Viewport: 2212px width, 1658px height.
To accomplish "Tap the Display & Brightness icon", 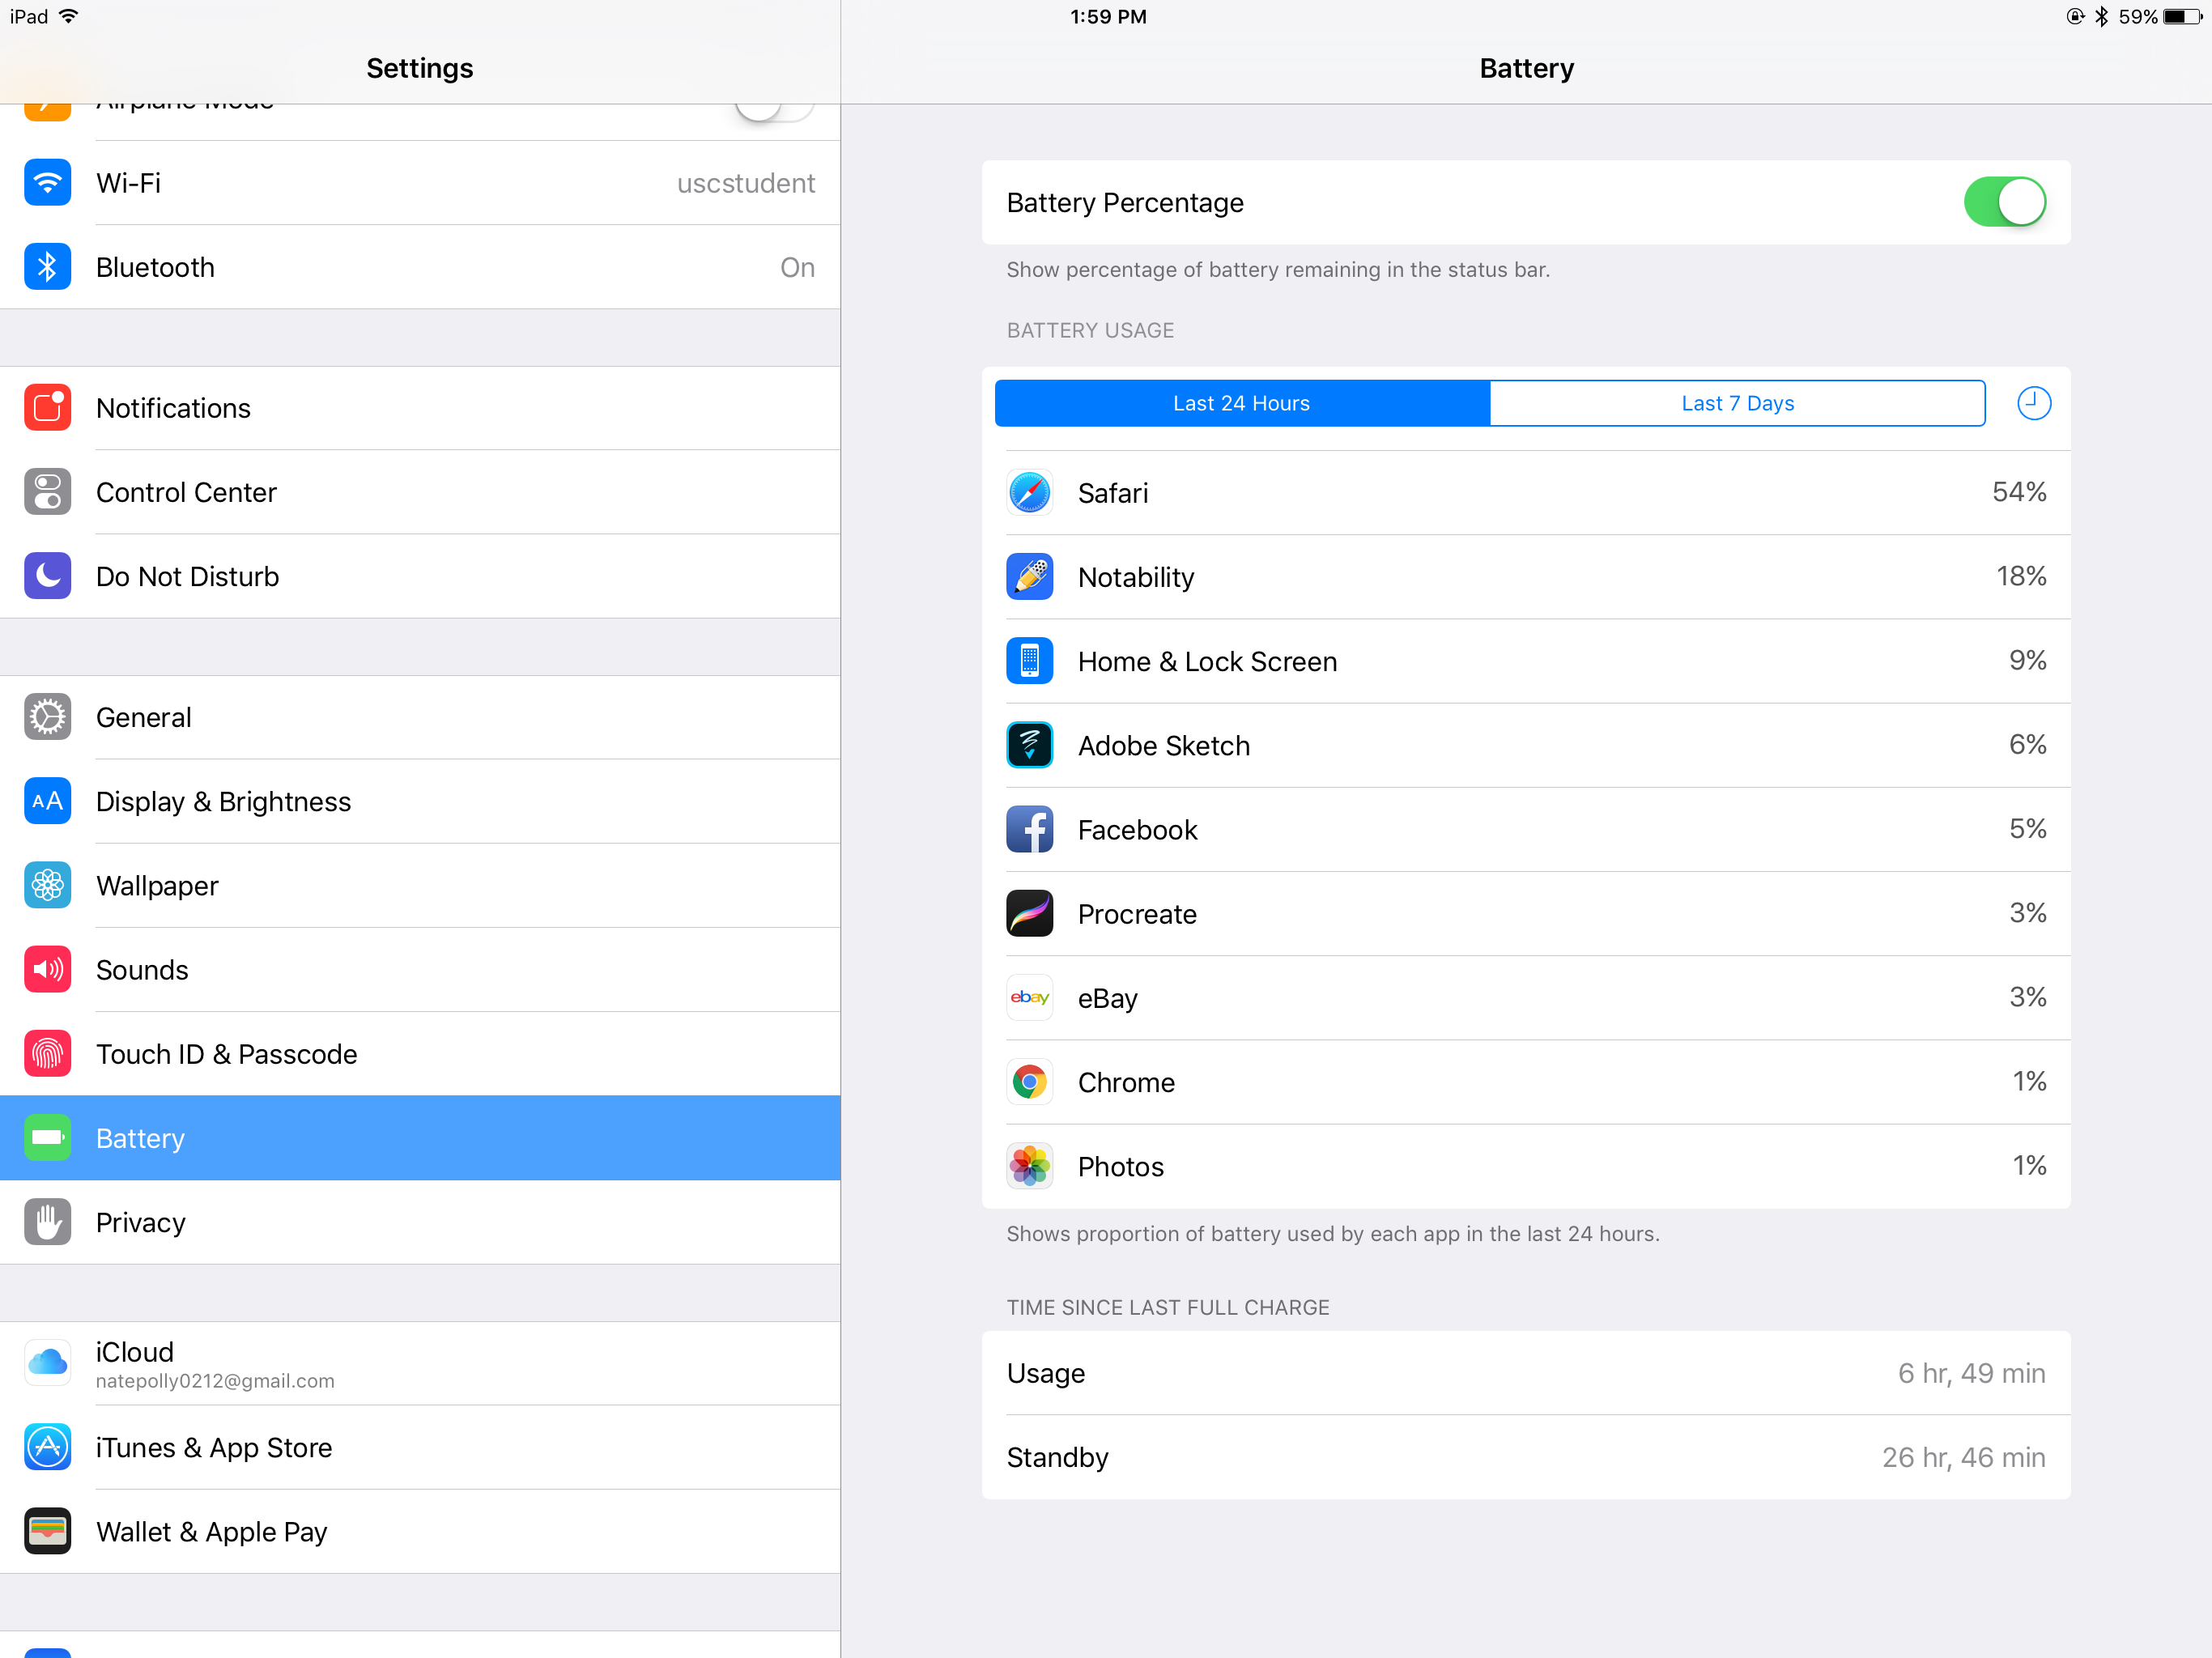I will (x=47, y=801).
